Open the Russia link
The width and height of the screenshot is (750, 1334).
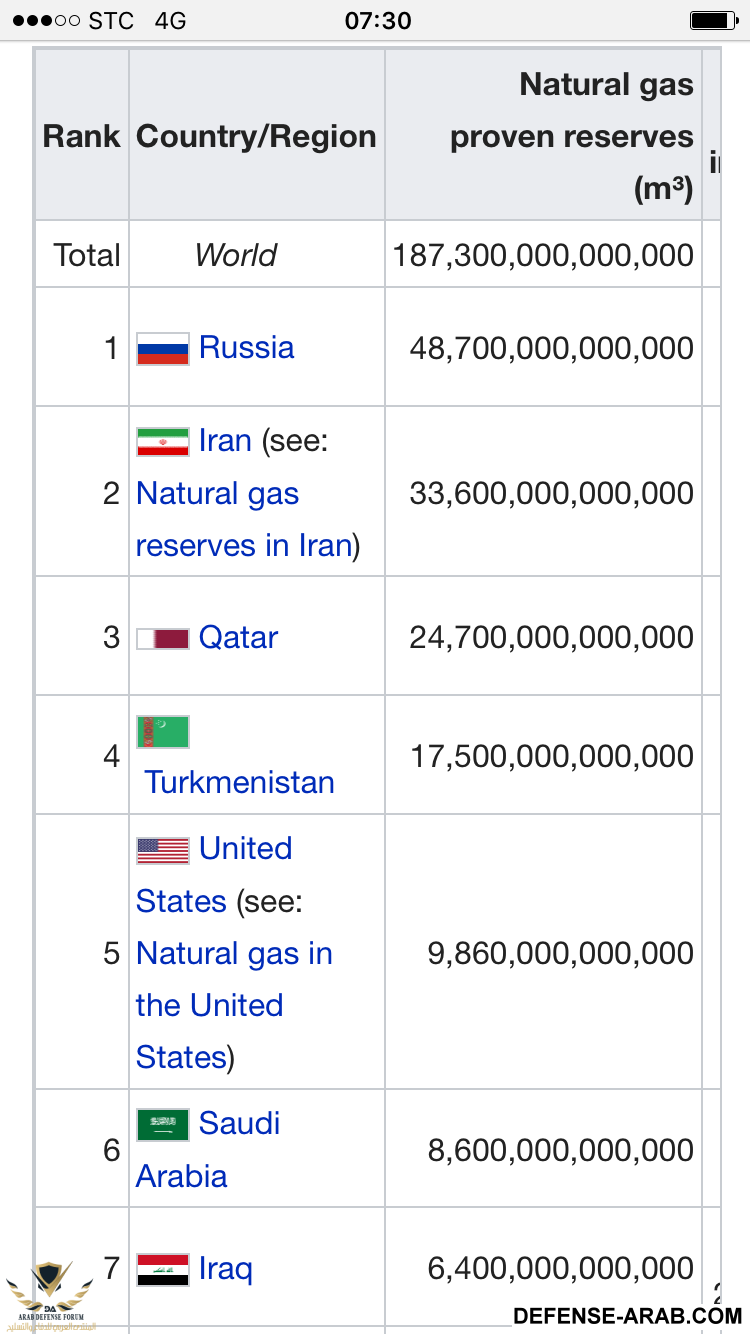(x=246, y=348)
